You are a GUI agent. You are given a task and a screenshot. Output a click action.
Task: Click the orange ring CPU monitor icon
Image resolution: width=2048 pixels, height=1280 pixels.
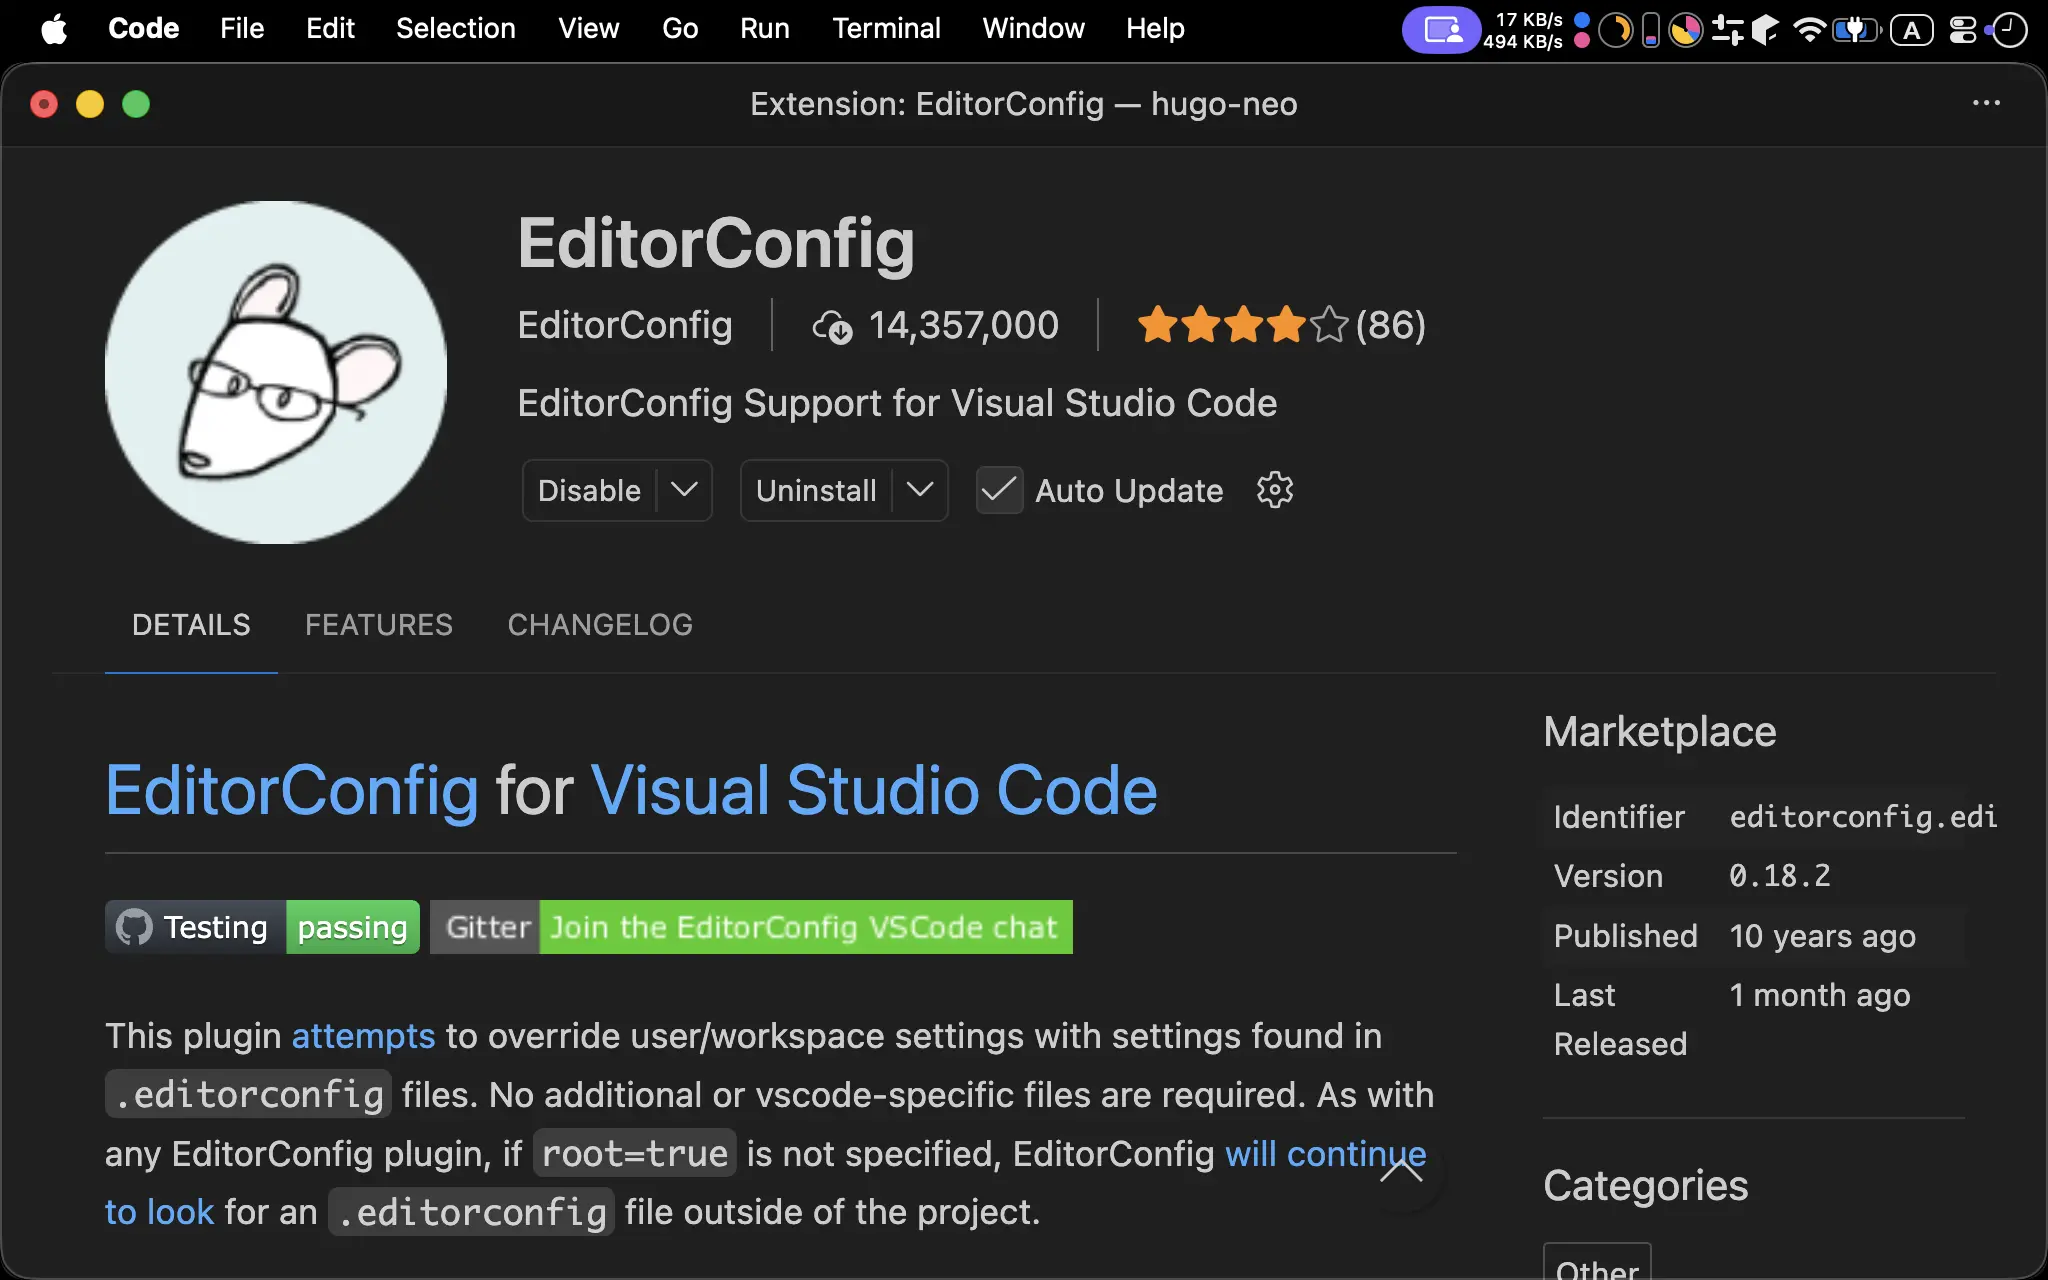(x=1615, y=30)
